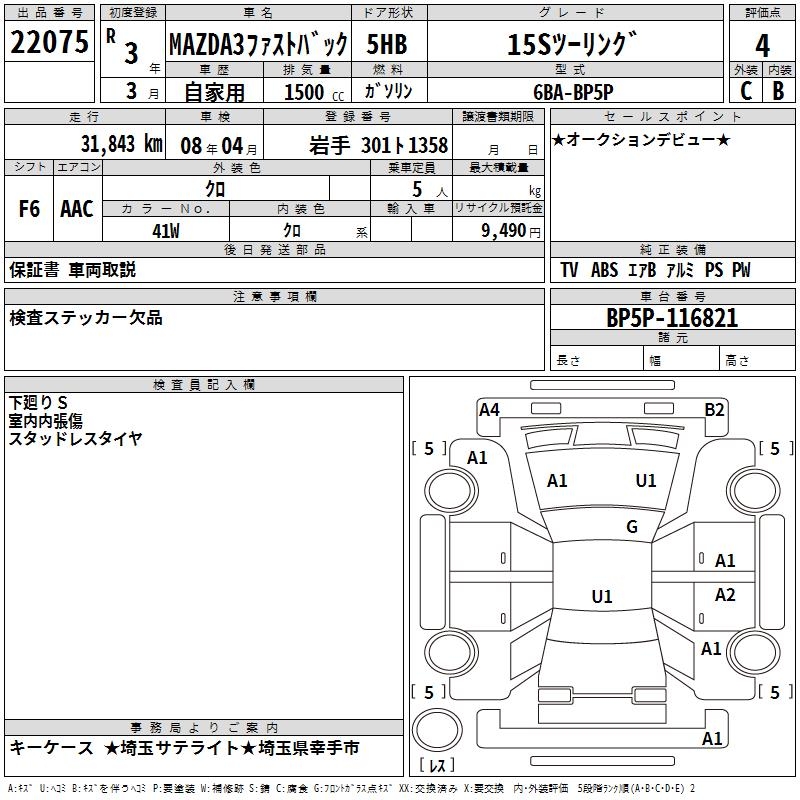The image size is (800, 800).
Task: Click A4 damage mark on diagram
Action: point(489,410)
